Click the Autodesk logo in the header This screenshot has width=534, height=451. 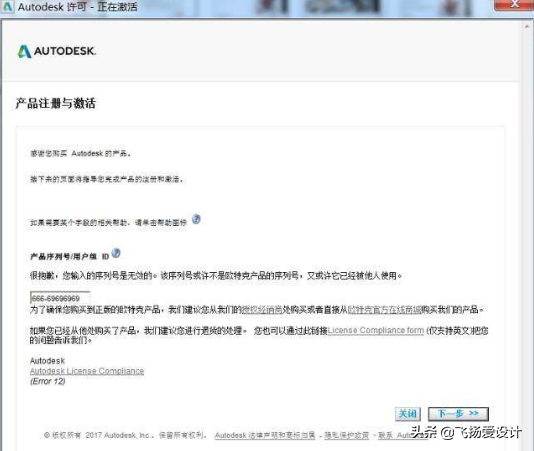[x=57, y=51]
